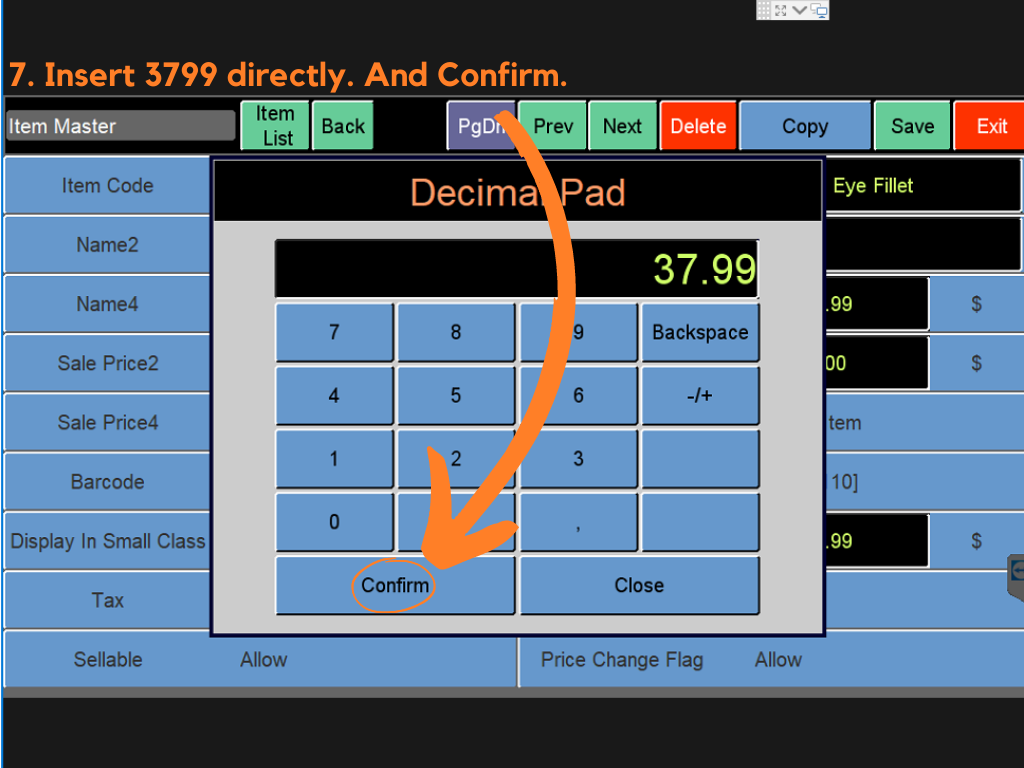
Task: Select the Sellable Allow setting
Action: tap(263, 660)
